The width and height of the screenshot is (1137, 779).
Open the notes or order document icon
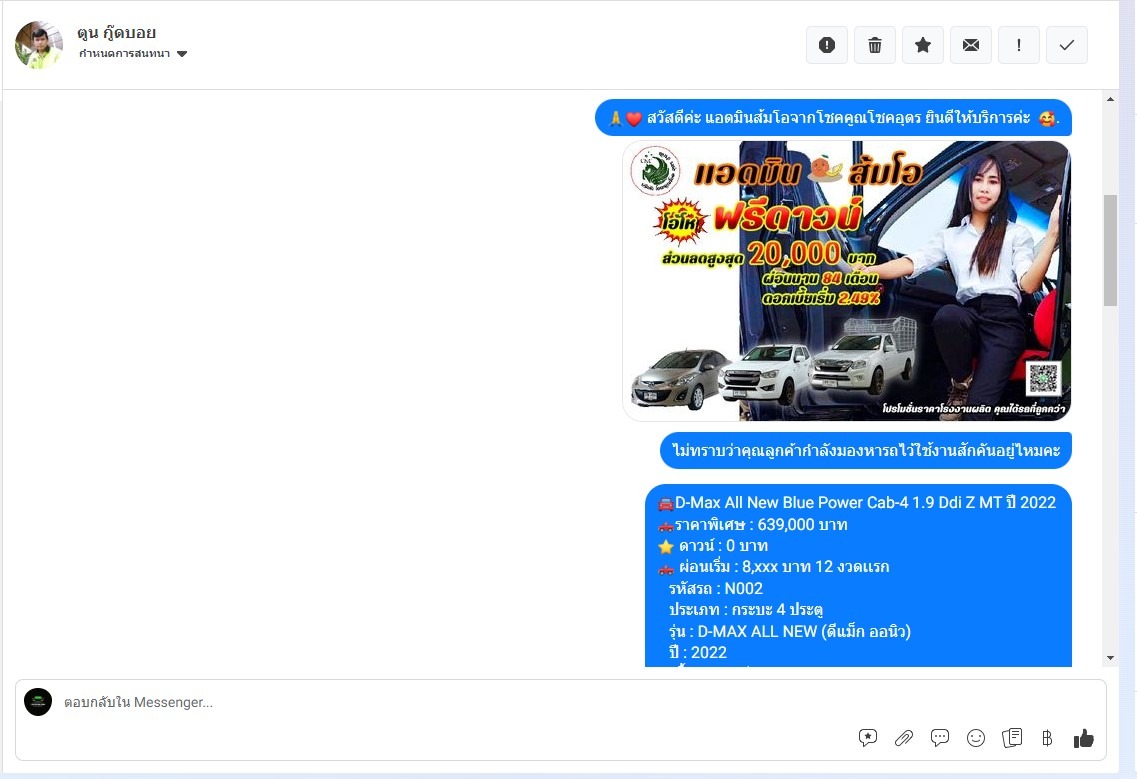click(1012, 738)
